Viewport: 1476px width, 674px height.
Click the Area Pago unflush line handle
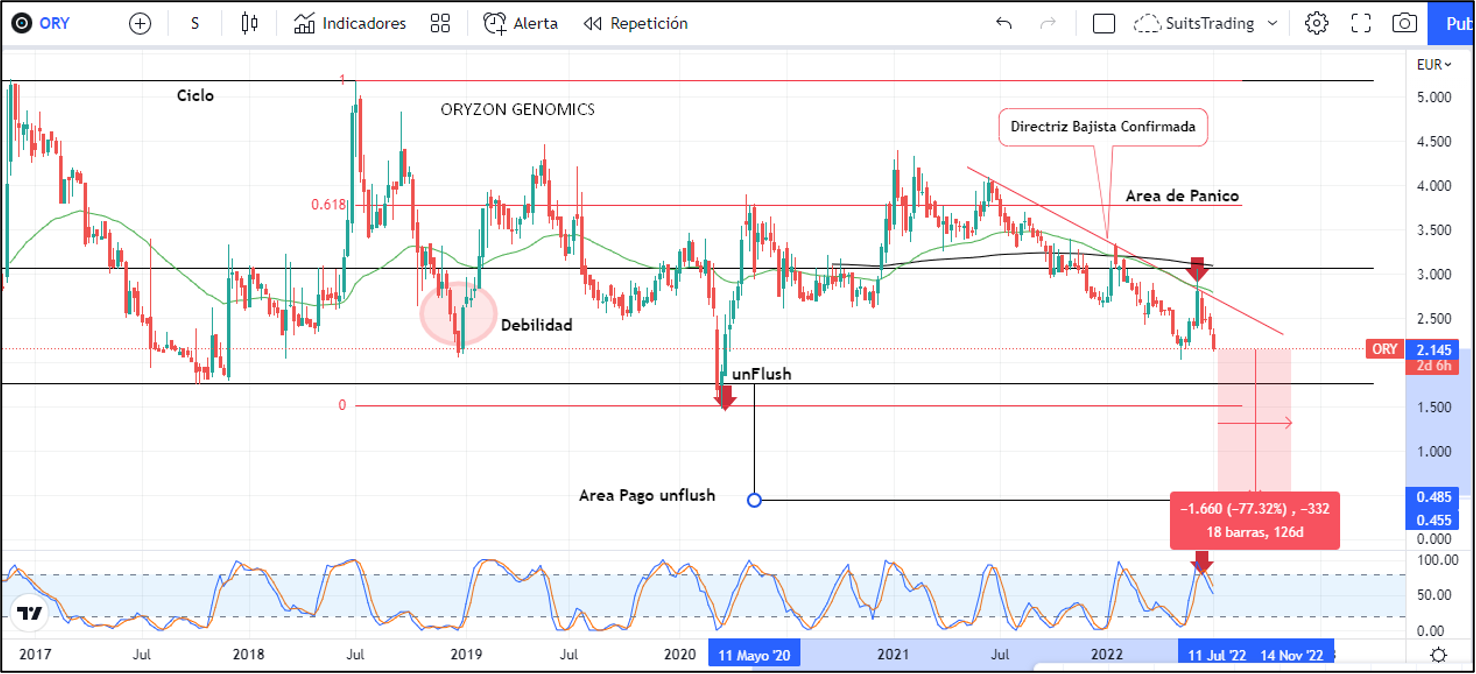[755, 499]
